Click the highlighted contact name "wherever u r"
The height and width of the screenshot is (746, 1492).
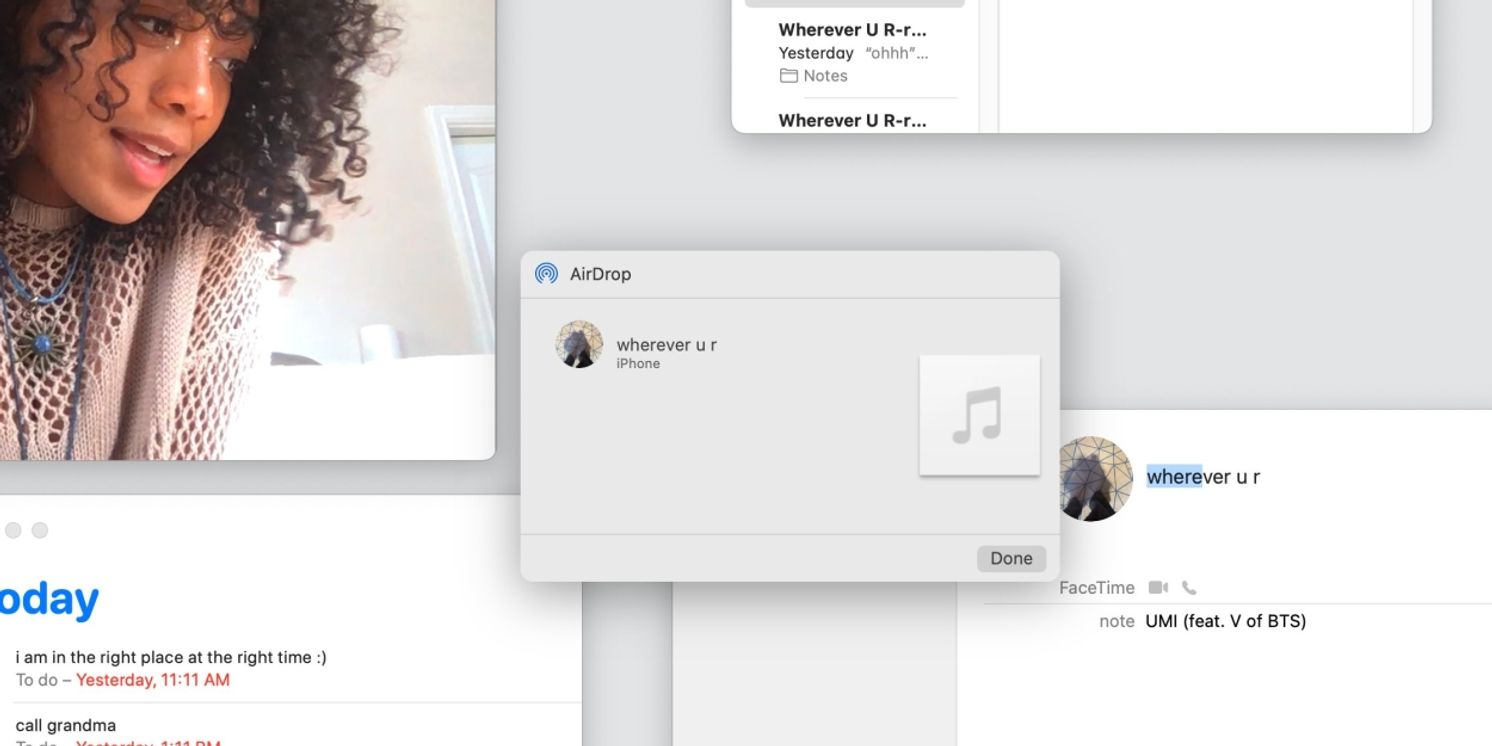pyautogui.click(x=1202, y=477)
